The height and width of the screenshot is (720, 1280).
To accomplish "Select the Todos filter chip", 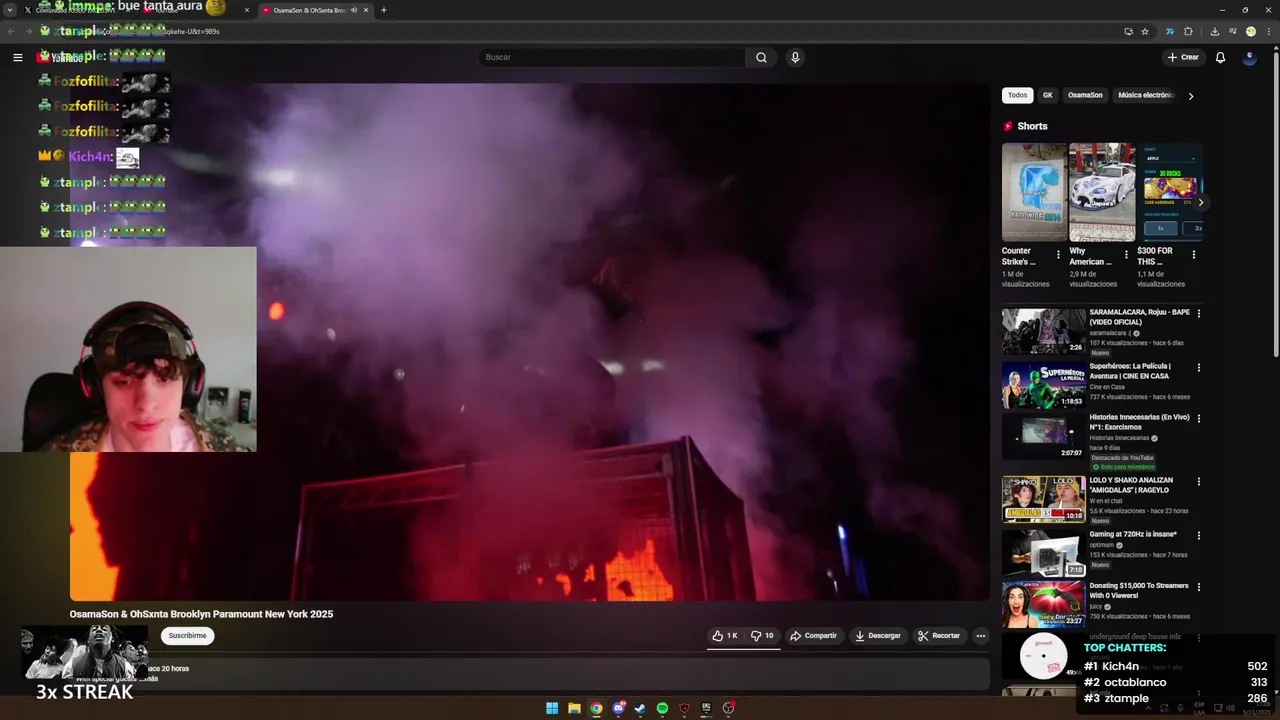I will [x=1017, y=95].
